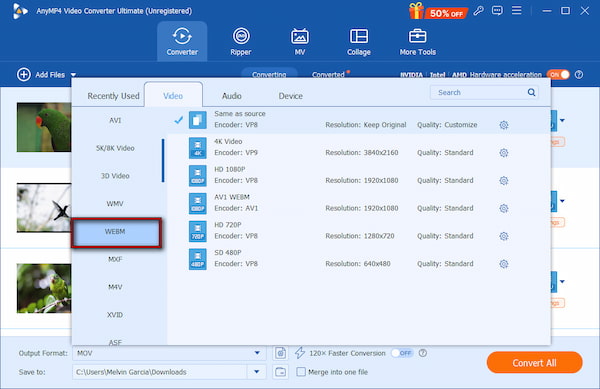600x389 pixels.
Task: Open settings gear for 4K Video
Action: point(504,153)
